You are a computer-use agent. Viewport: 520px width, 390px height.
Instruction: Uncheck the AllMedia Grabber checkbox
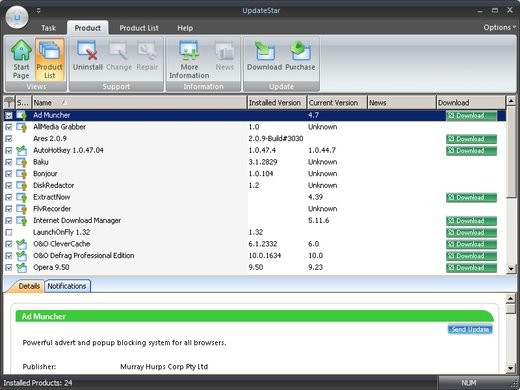click(x=9, y=127)
